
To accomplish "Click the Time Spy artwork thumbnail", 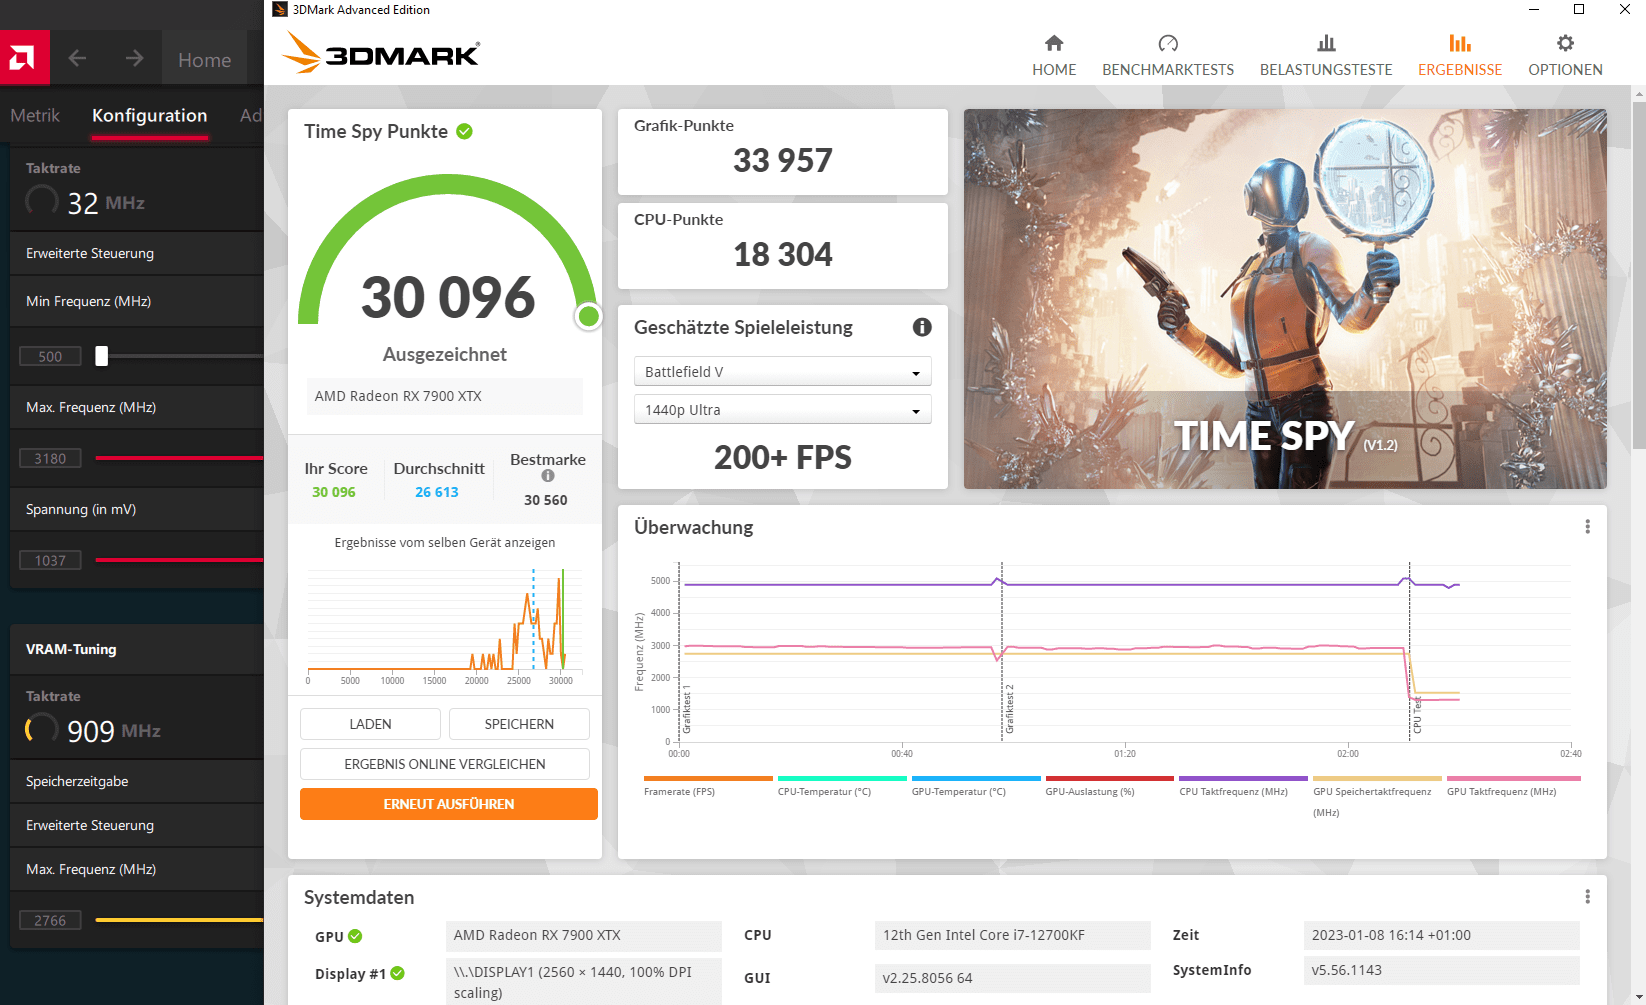I will pyautogui.click(x=1285, y=299).
